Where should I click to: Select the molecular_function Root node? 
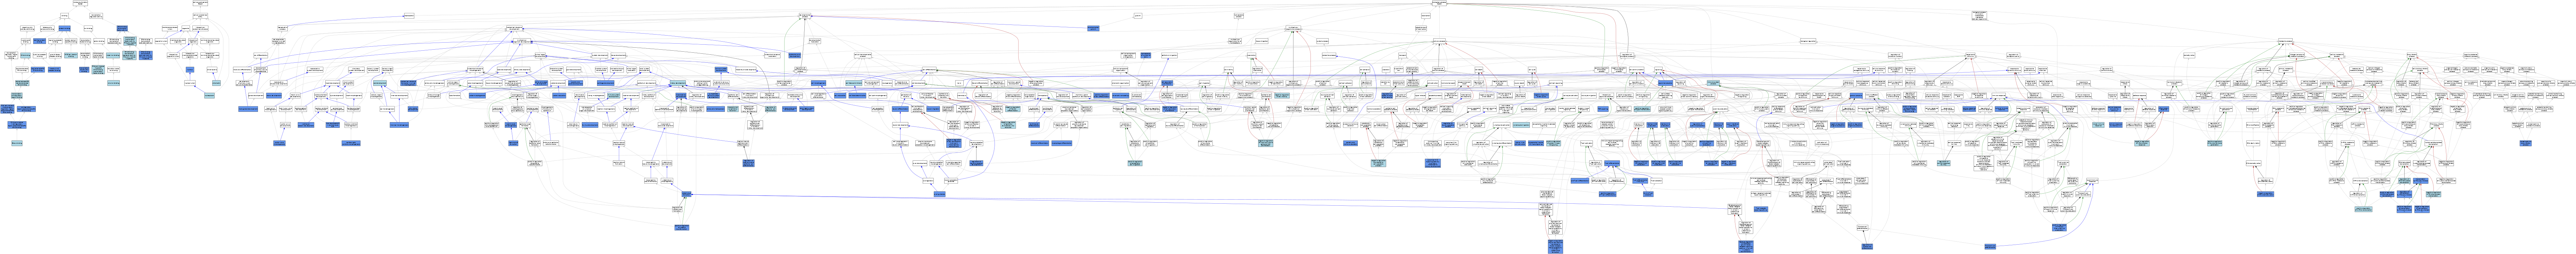pos(80,3)
